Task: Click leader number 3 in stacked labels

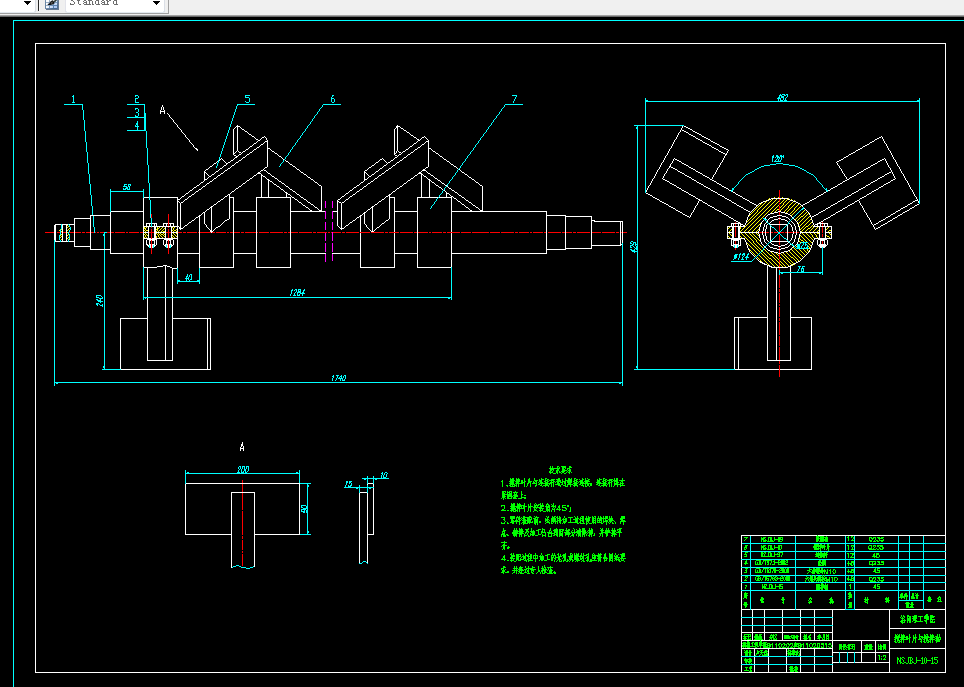Action: tap(136, 112)
